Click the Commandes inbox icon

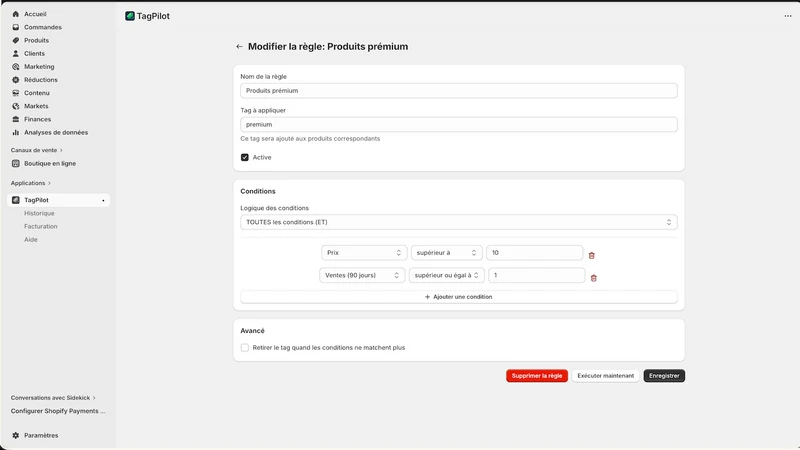pyautogui.click(x=16, y=27)
